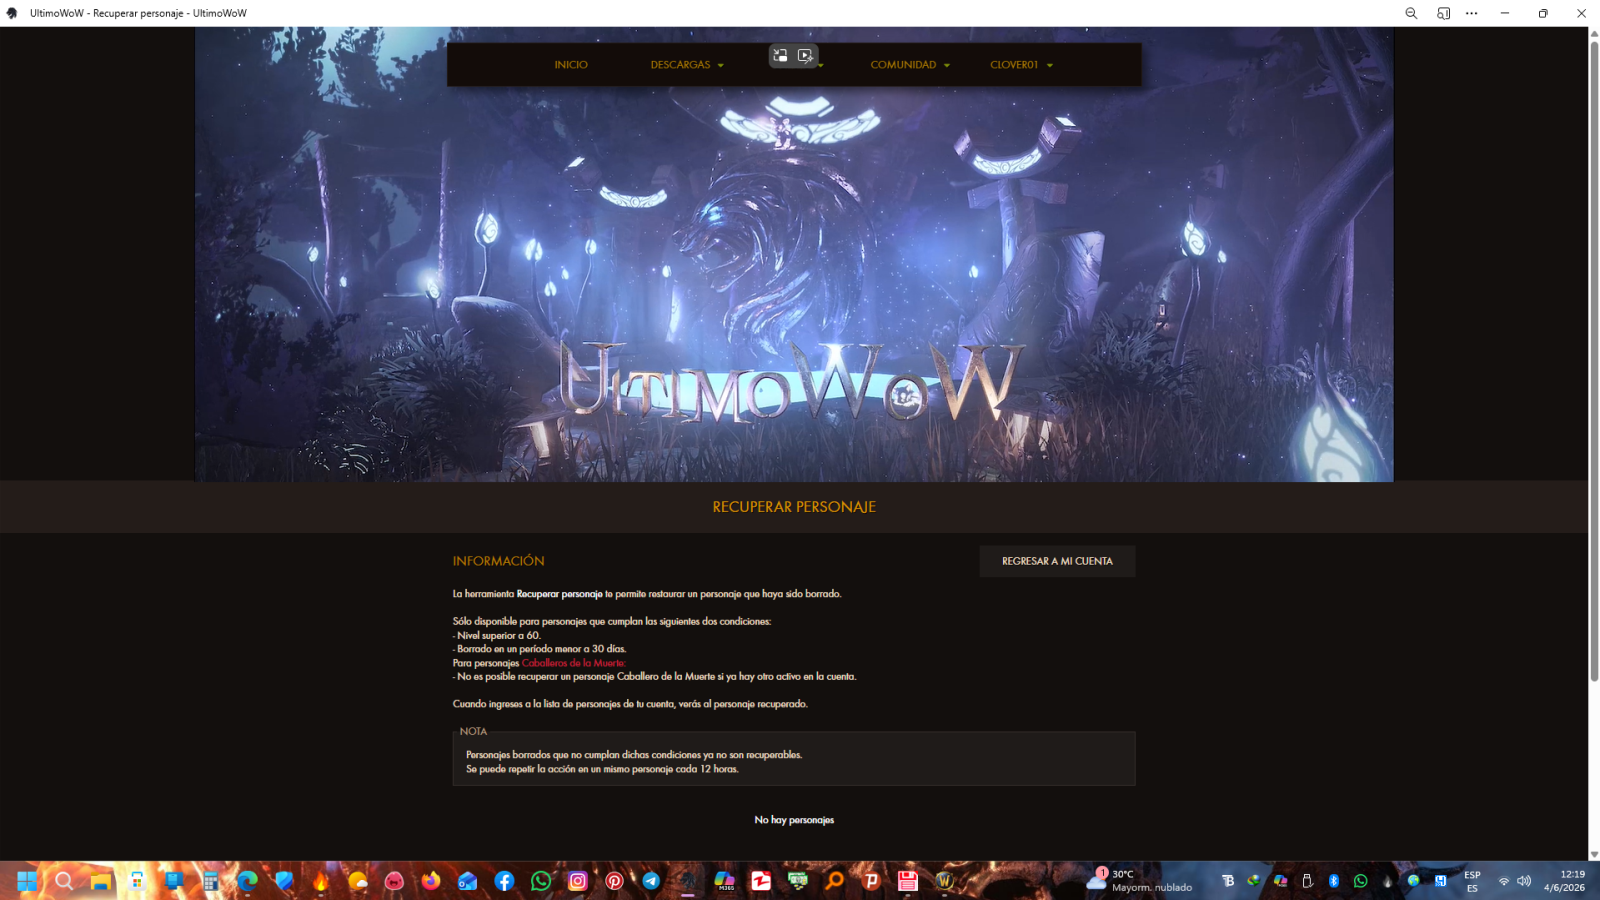
Task: Open clock and date 12:19 in taskbar
Action: click(1564, 881)
